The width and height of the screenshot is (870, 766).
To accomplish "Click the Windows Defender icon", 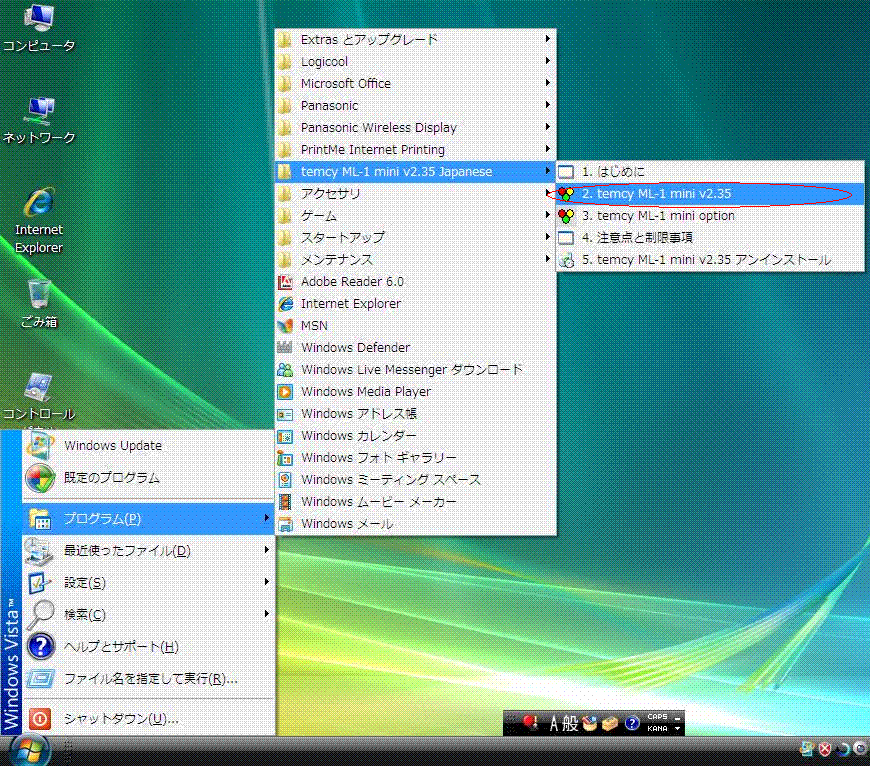I will [x=285, y=348].
